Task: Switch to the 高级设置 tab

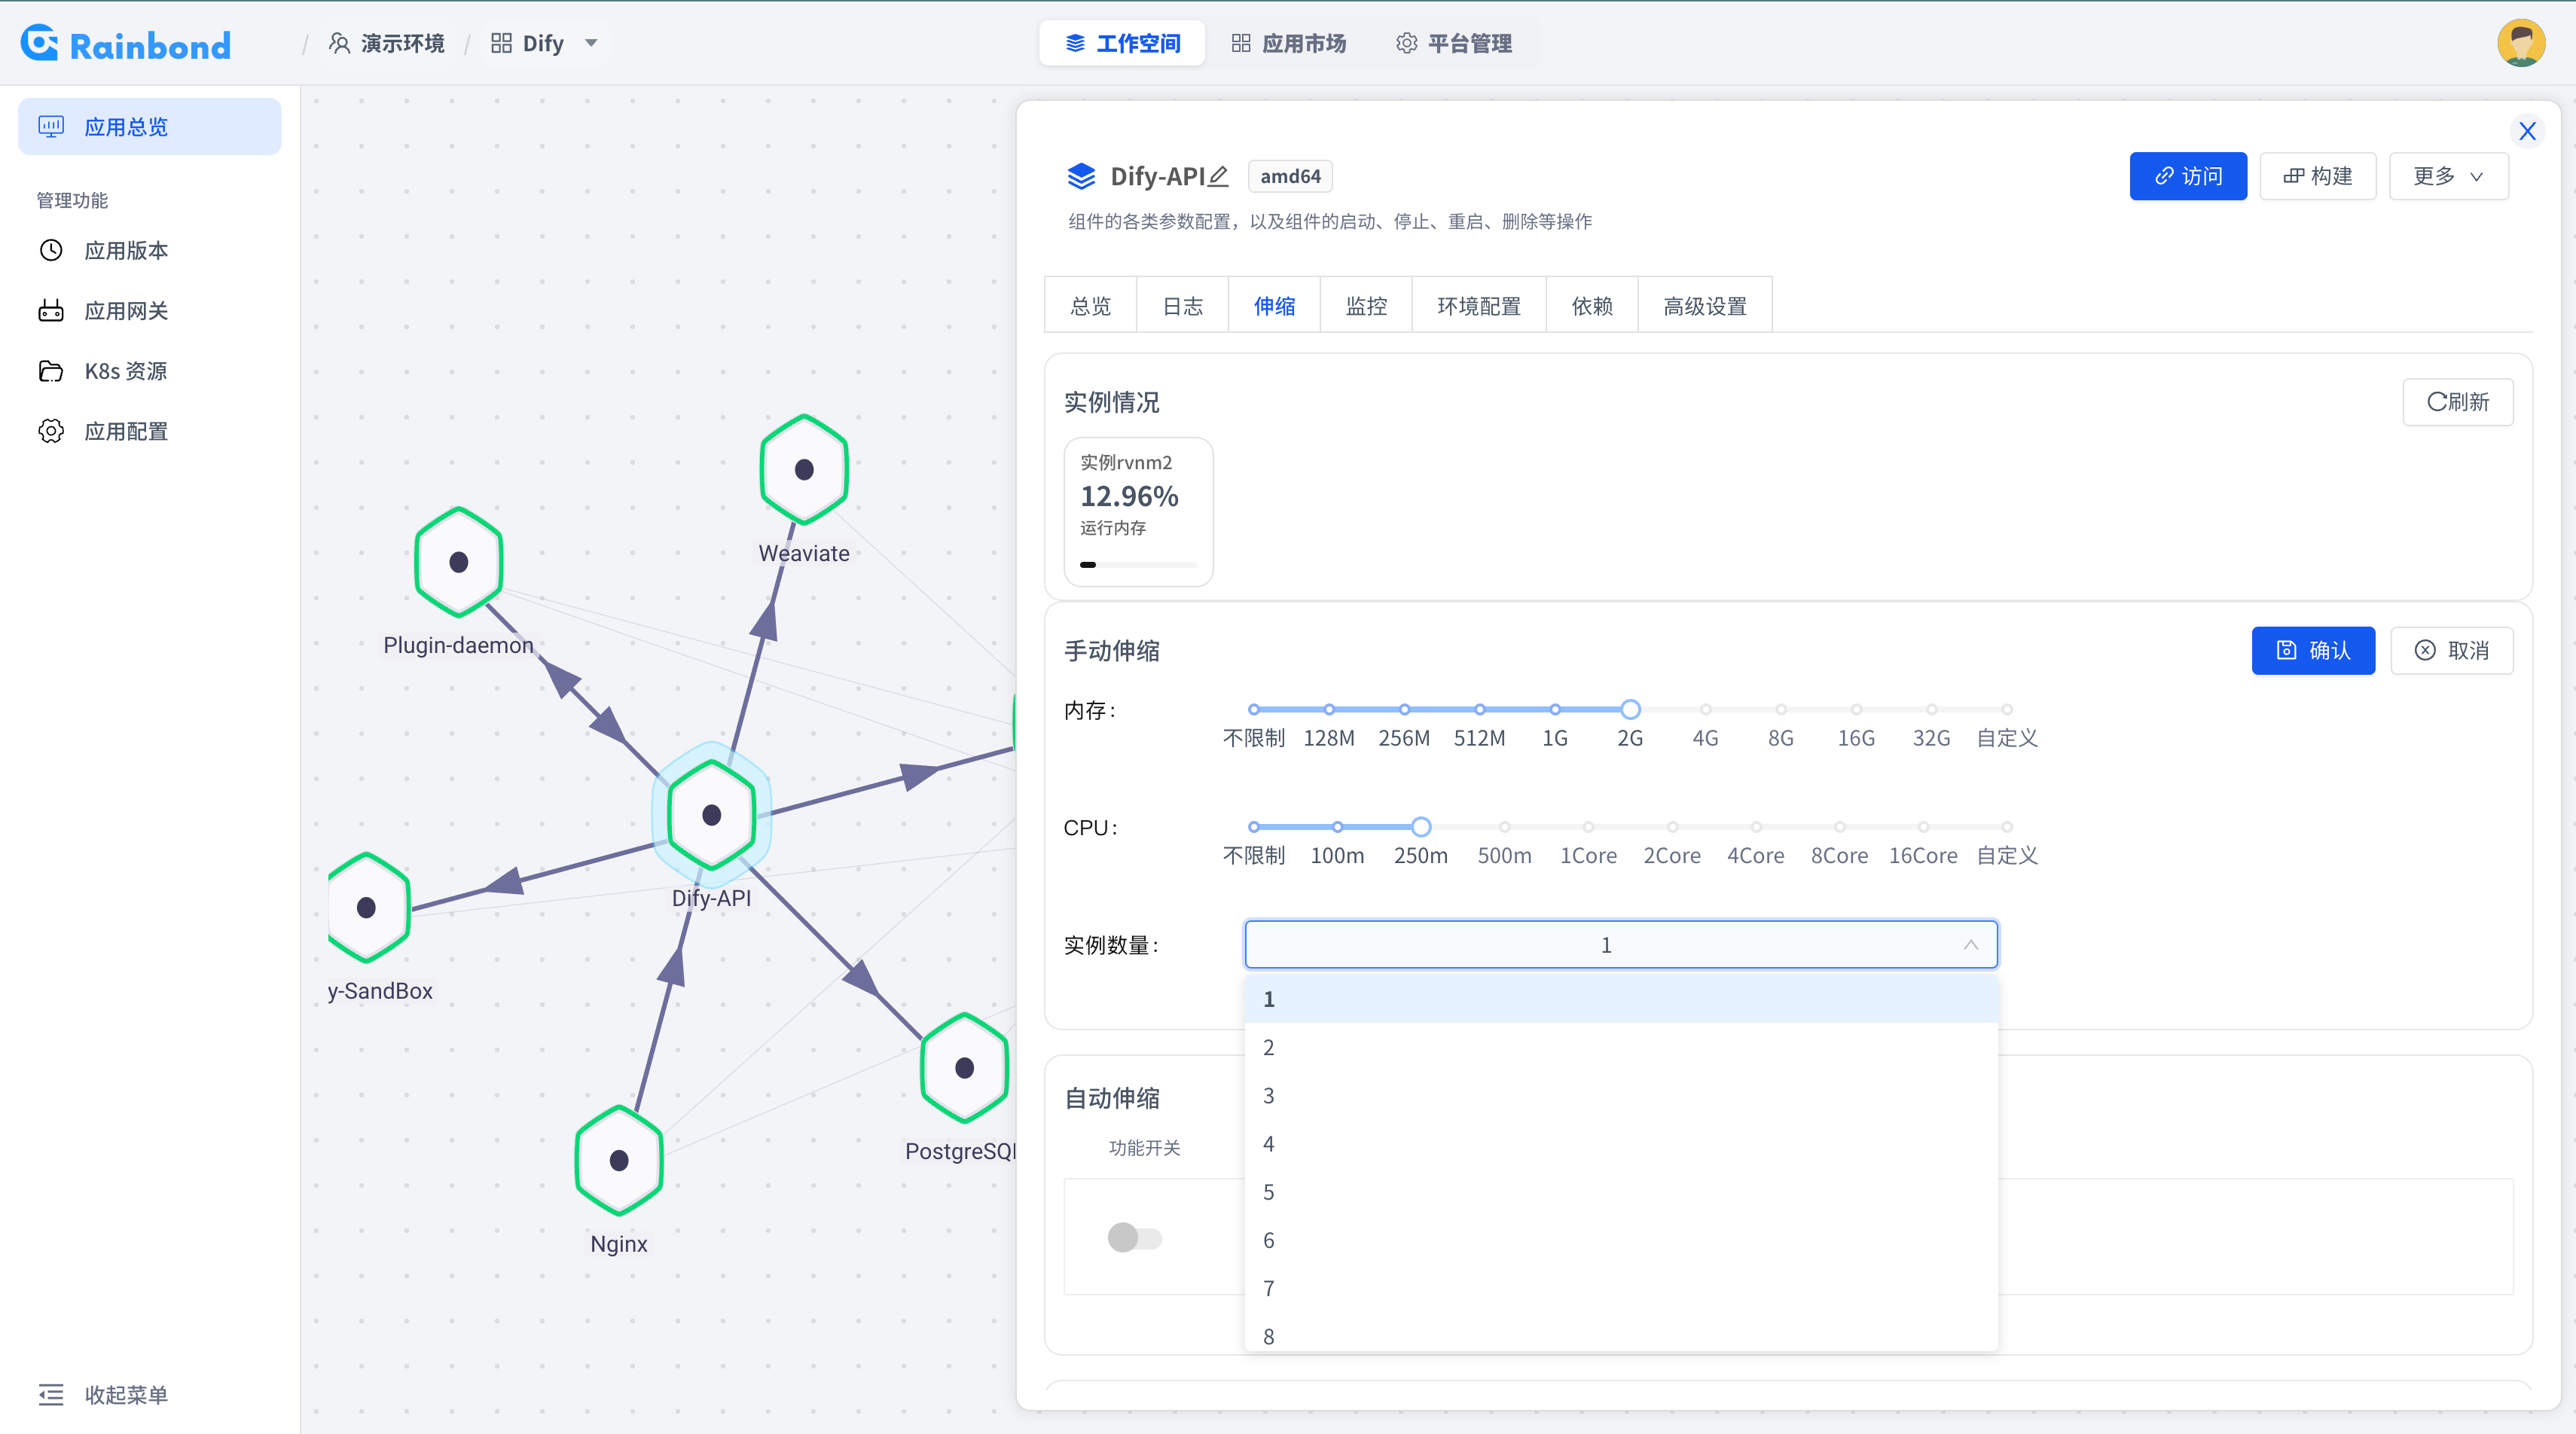Action: click(1705, 306)
